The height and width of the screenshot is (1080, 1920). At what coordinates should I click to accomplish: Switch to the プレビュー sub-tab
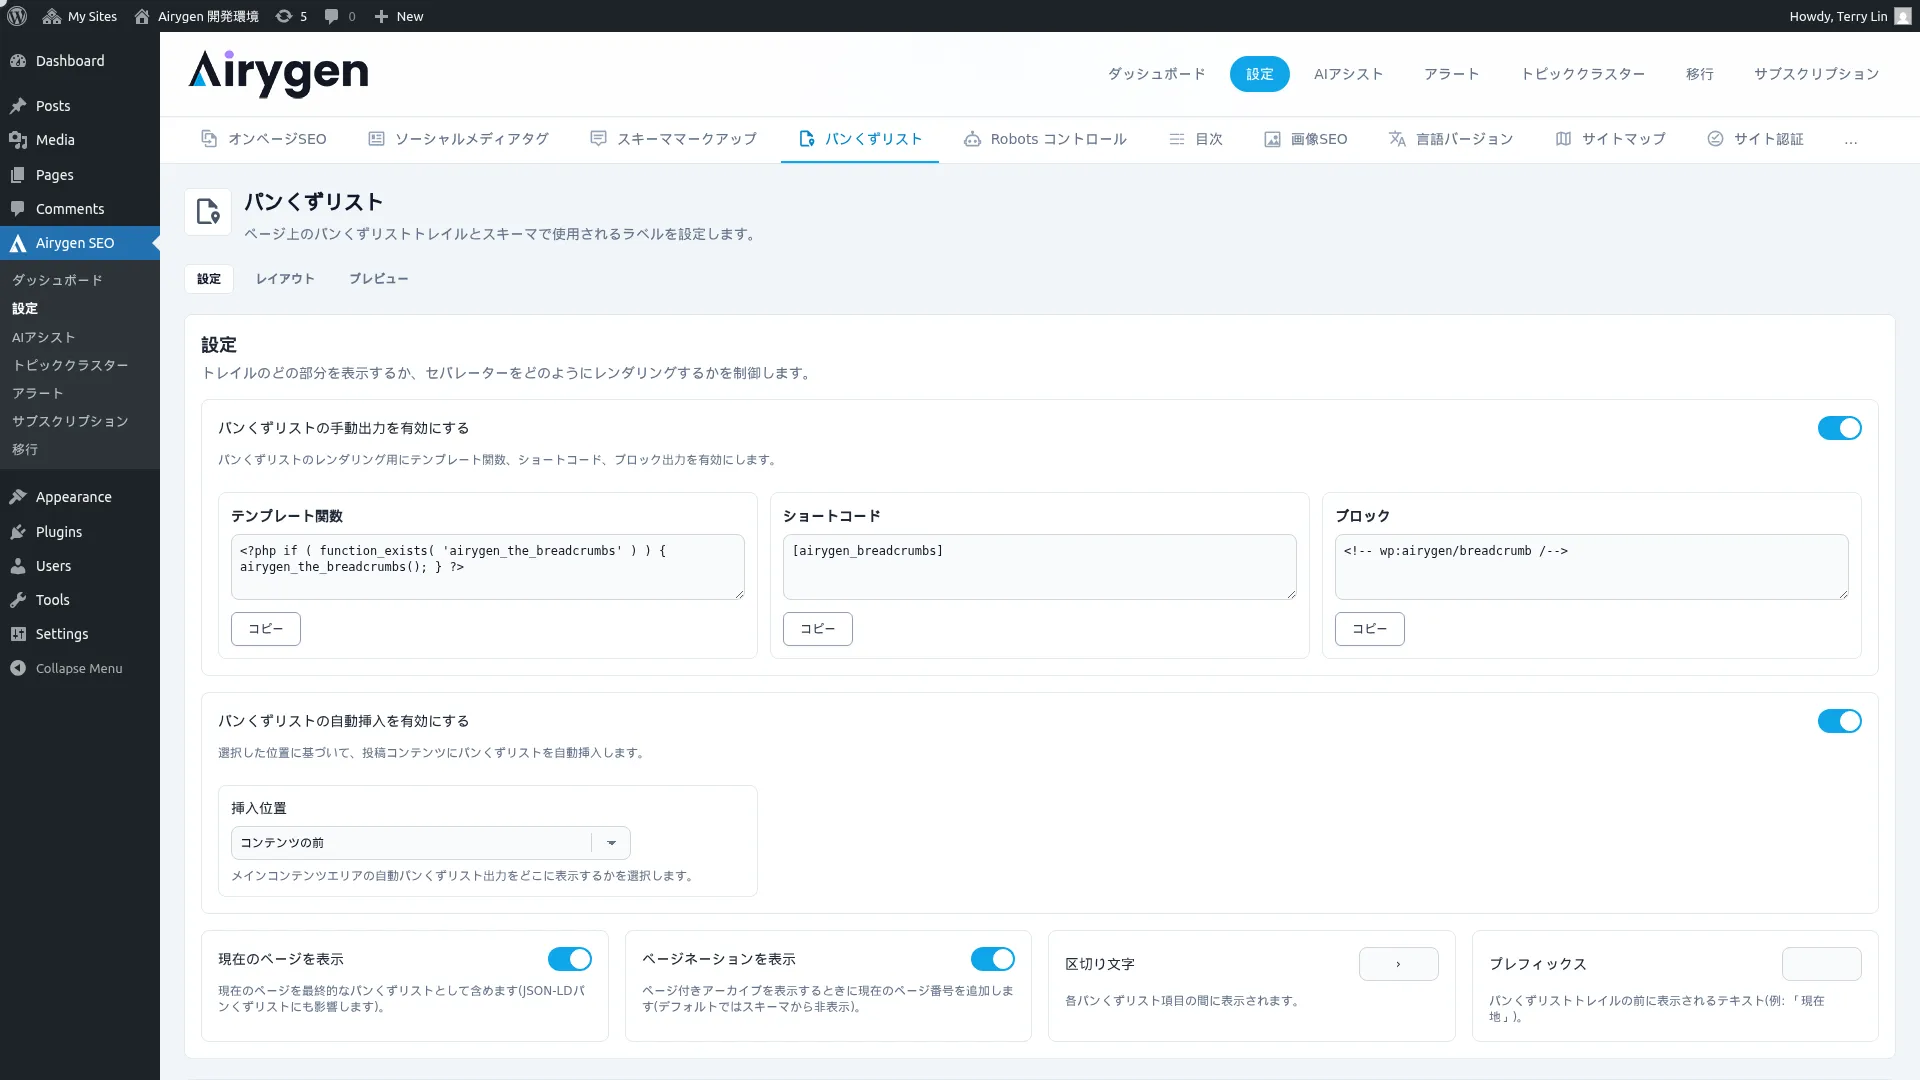[x=378, y=279]
